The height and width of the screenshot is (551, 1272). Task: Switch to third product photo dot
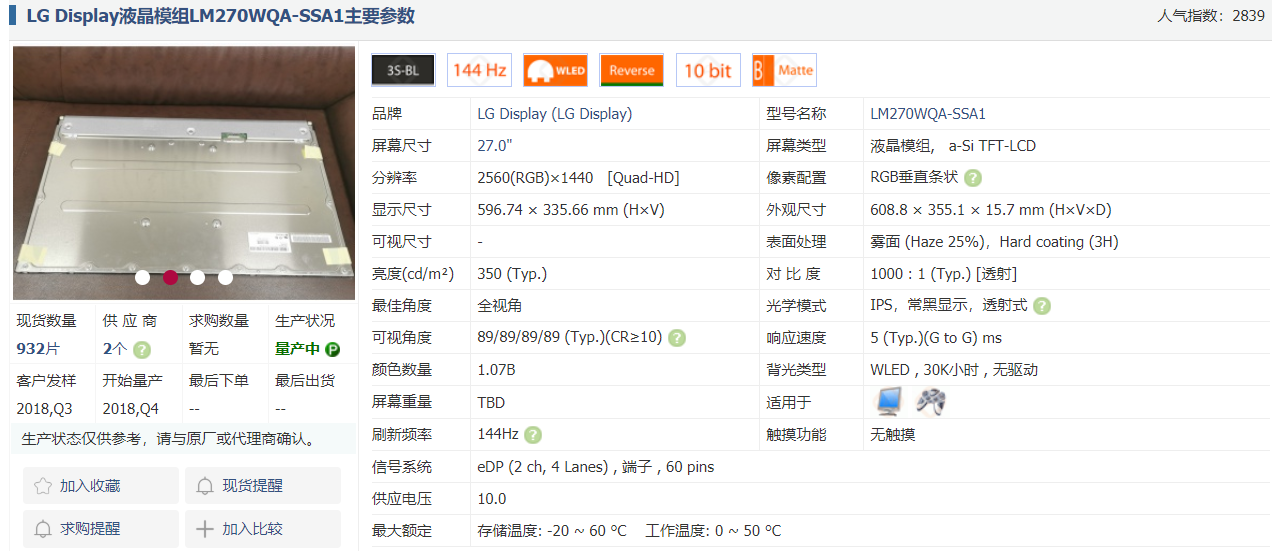point(198,277)
